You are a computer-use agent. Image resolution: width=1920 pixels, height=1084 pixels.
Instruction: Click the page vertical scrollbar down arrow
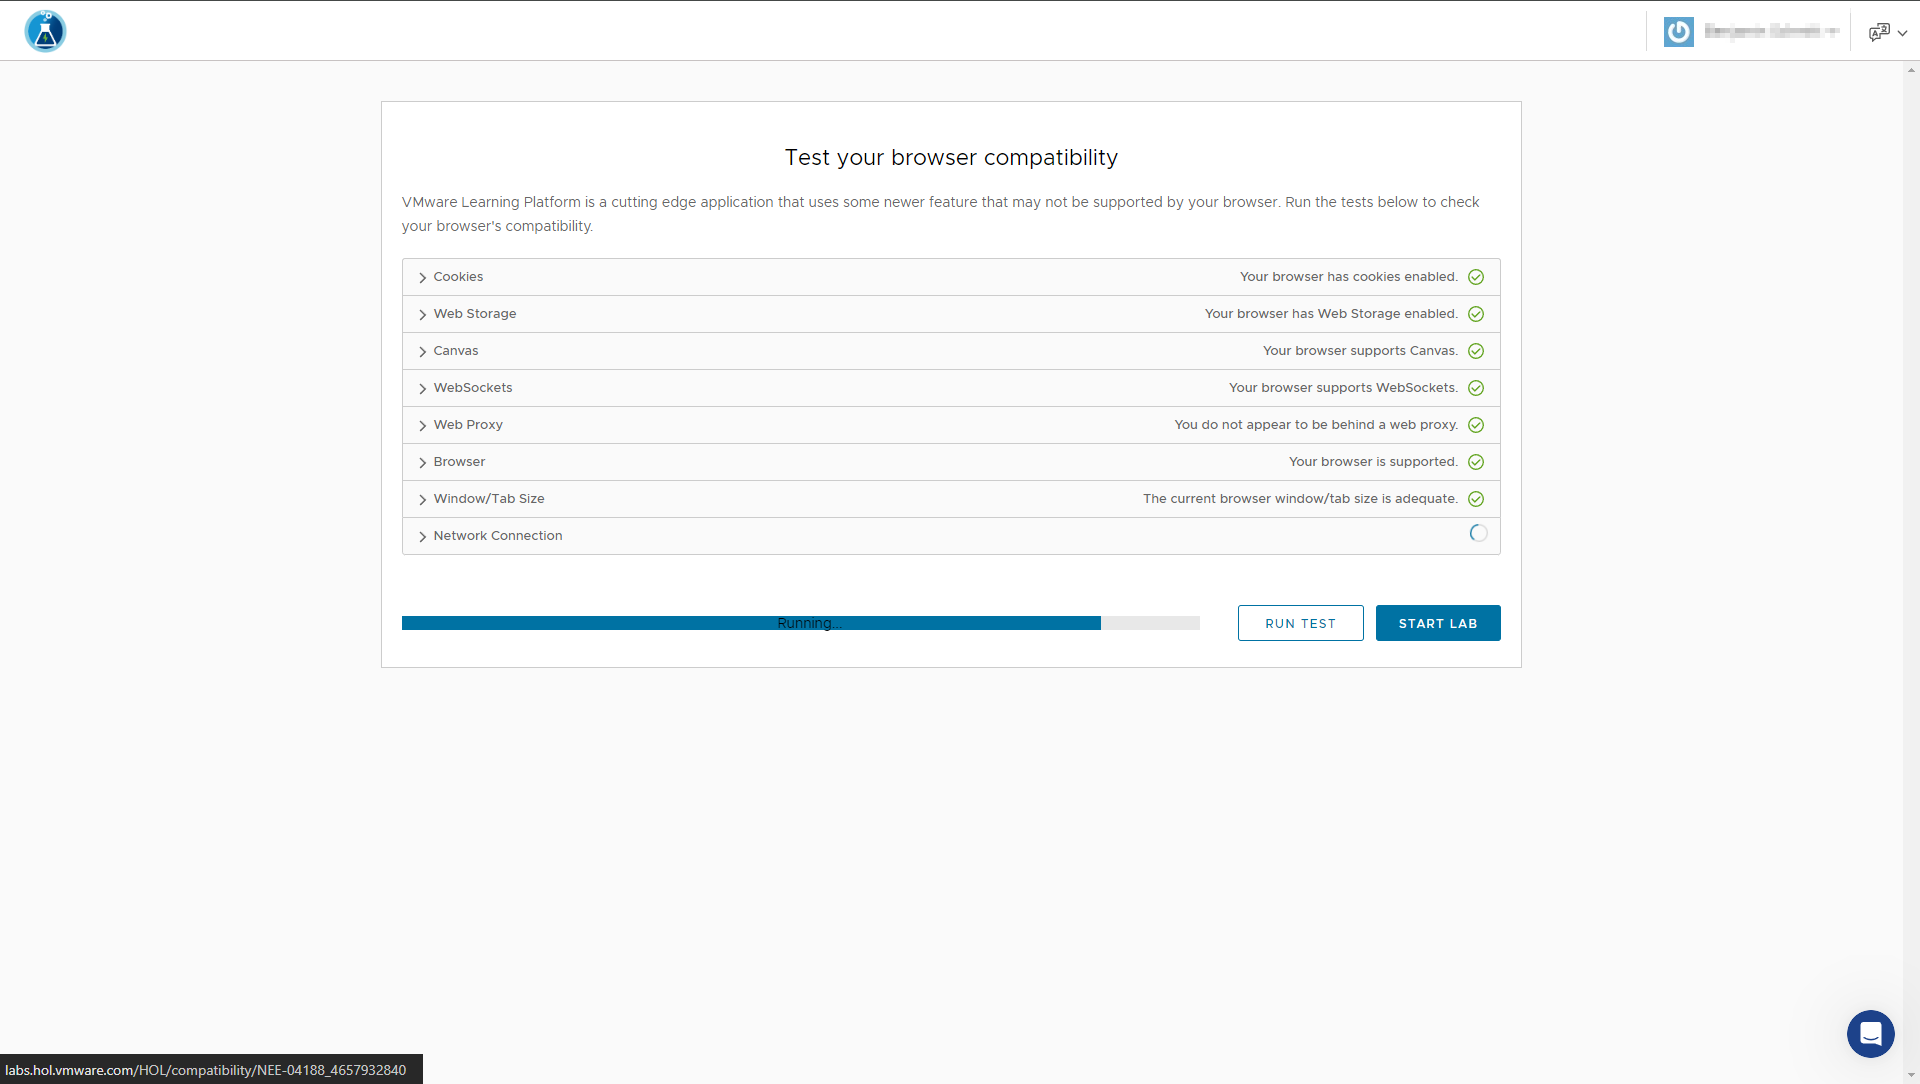click(x=1911, y=1076)
